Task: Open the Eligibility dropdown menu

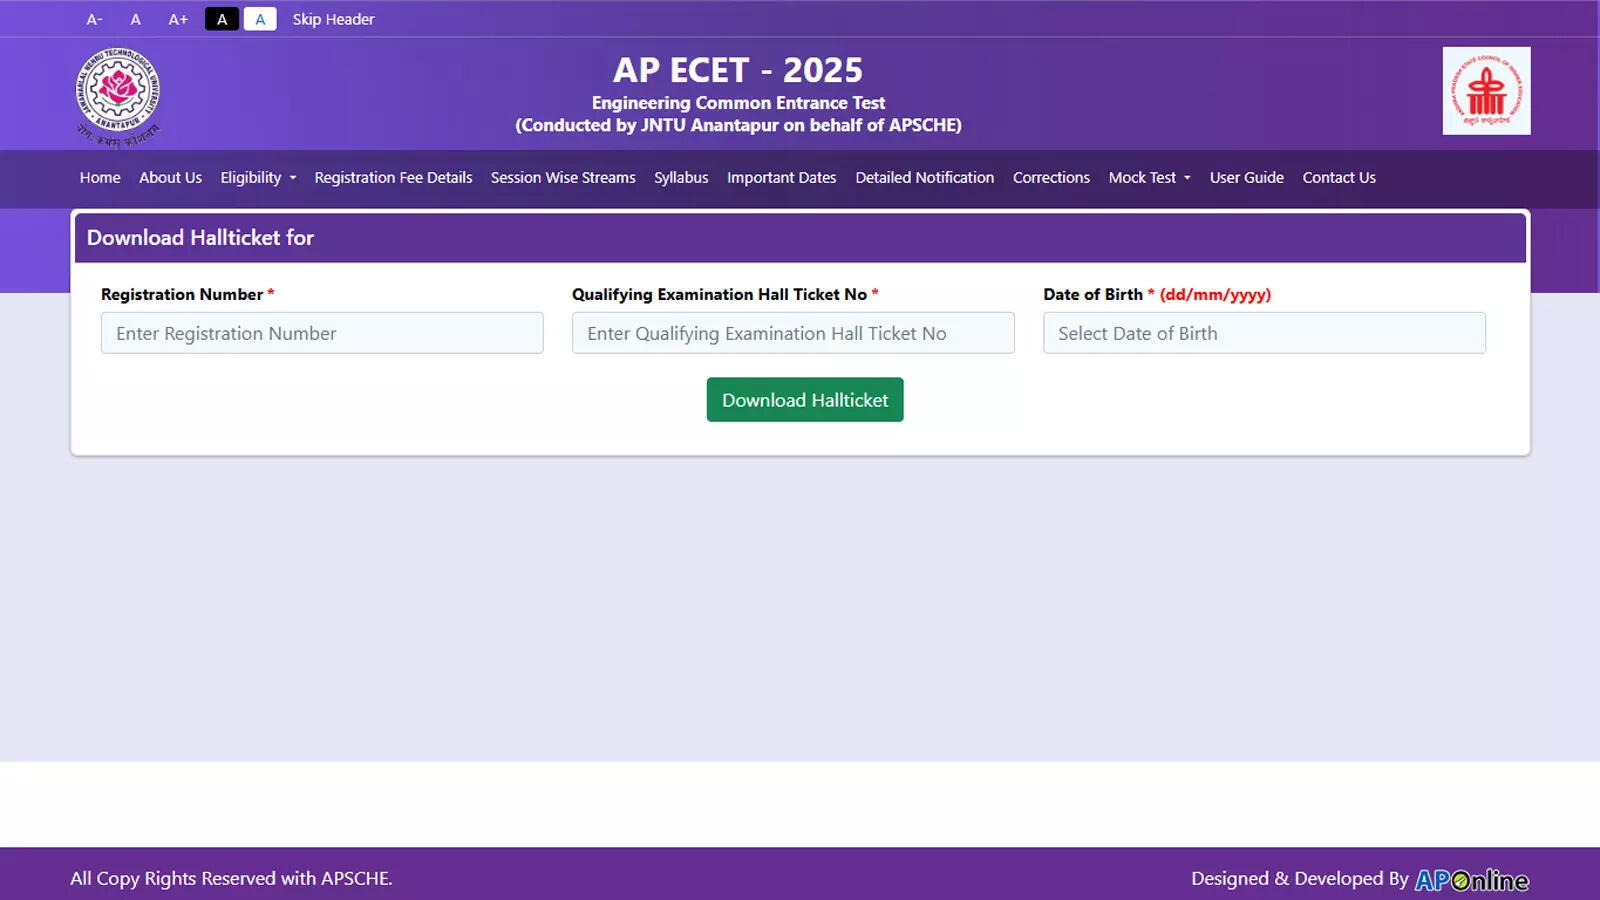Action: pyautogui.click(x=257, y=177)
